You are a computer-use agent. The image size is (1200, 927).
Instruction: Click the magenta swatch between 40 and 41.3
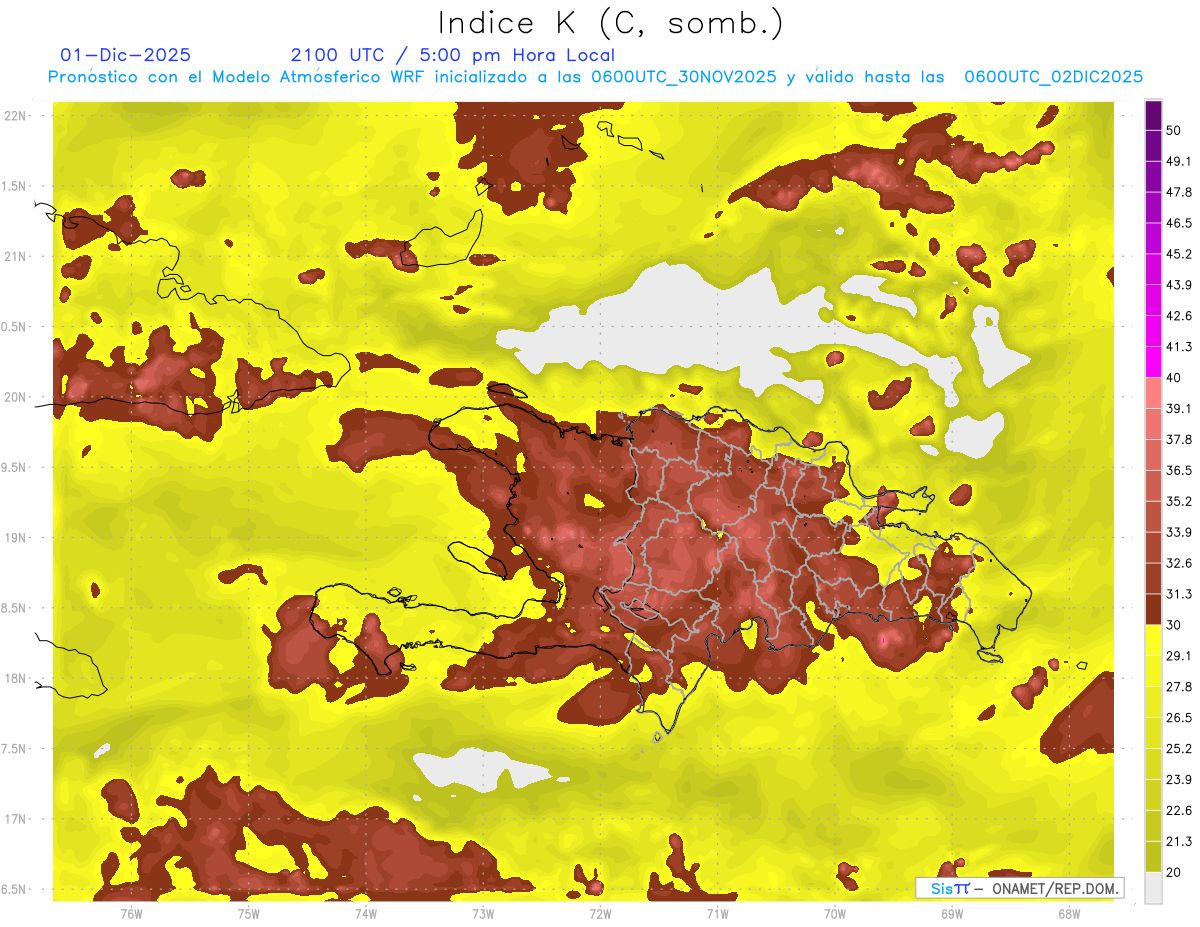[1154, 362]
